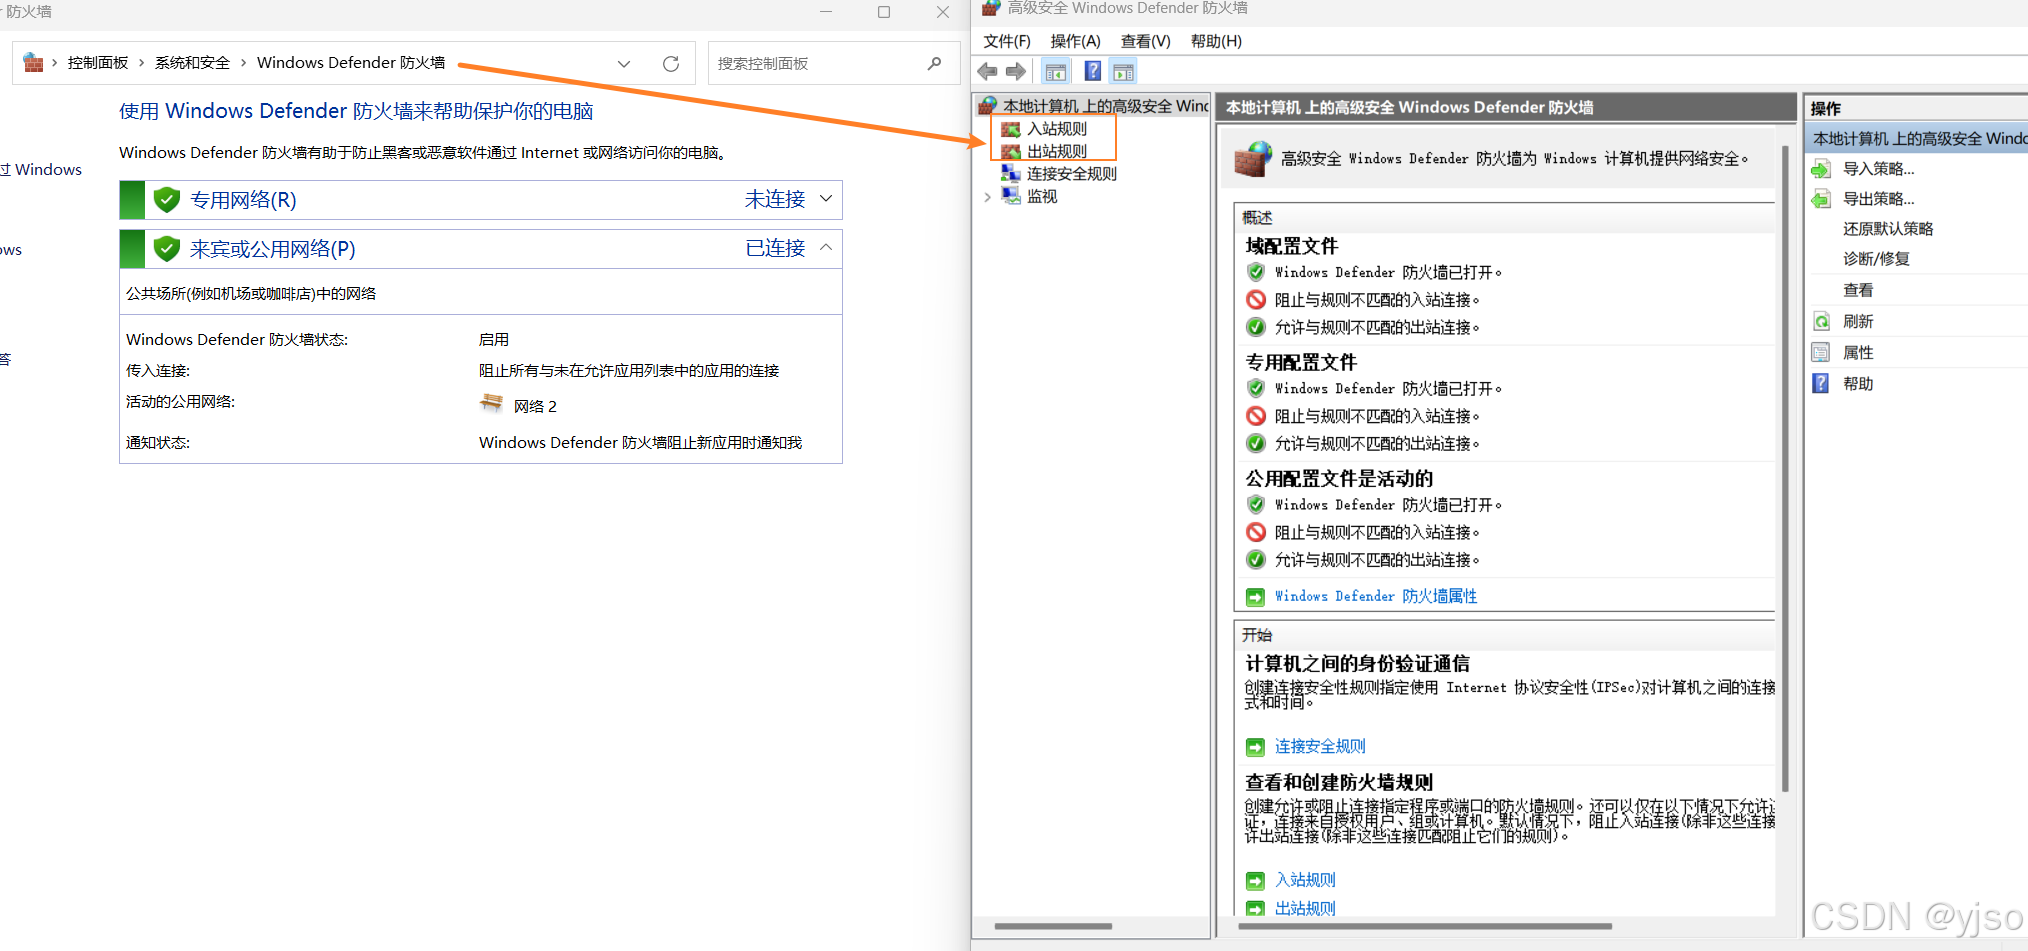2028x951 pixels.
Task: Click the help icon beside 帮助 action
Action: pyautogui.click(x=1821, y=383)
